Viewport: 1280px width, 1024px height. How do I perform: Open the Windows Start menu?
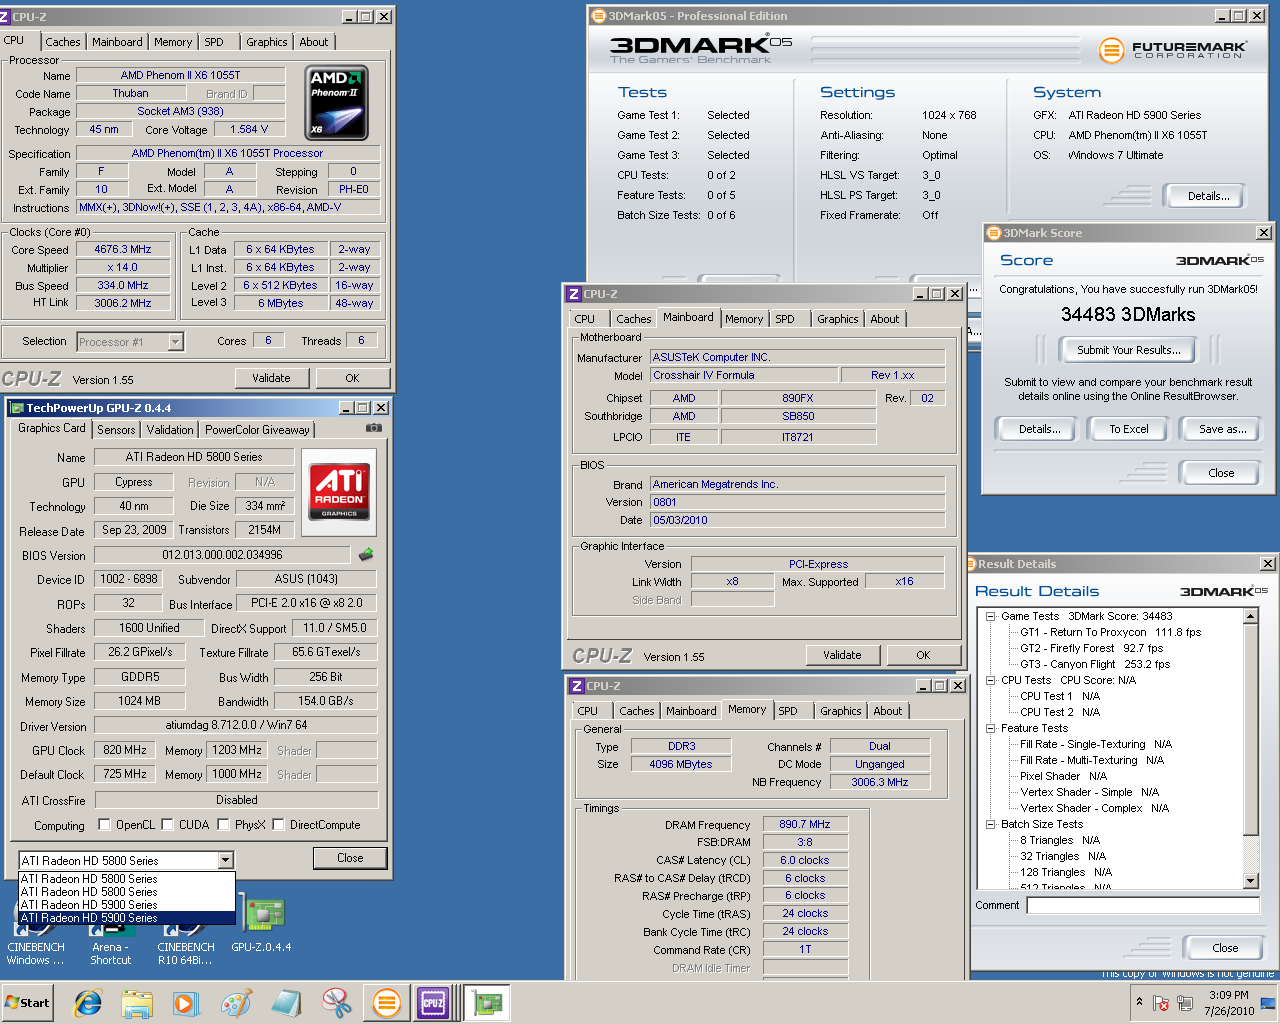tap(28, 1003)
